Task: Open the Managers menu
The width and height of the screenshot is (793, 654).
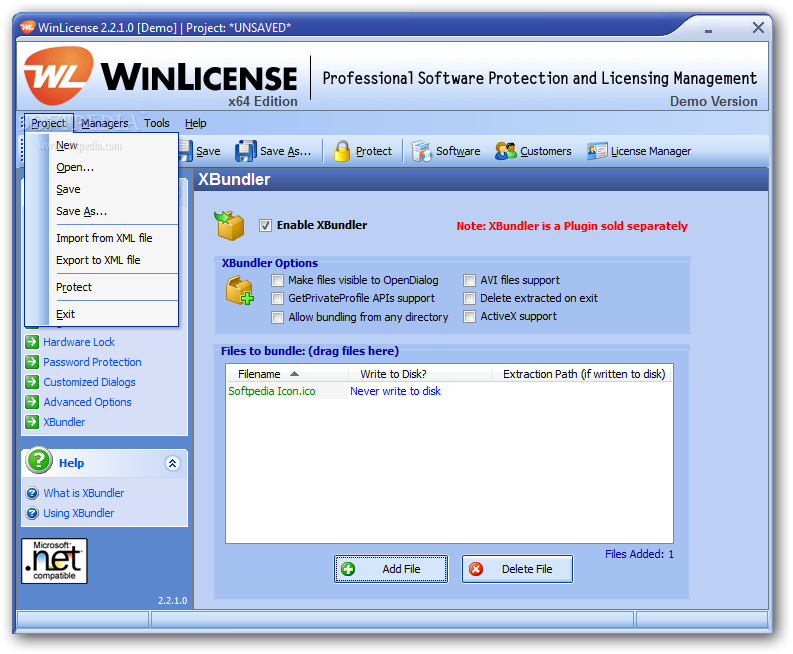Action: tap(105, 123)
